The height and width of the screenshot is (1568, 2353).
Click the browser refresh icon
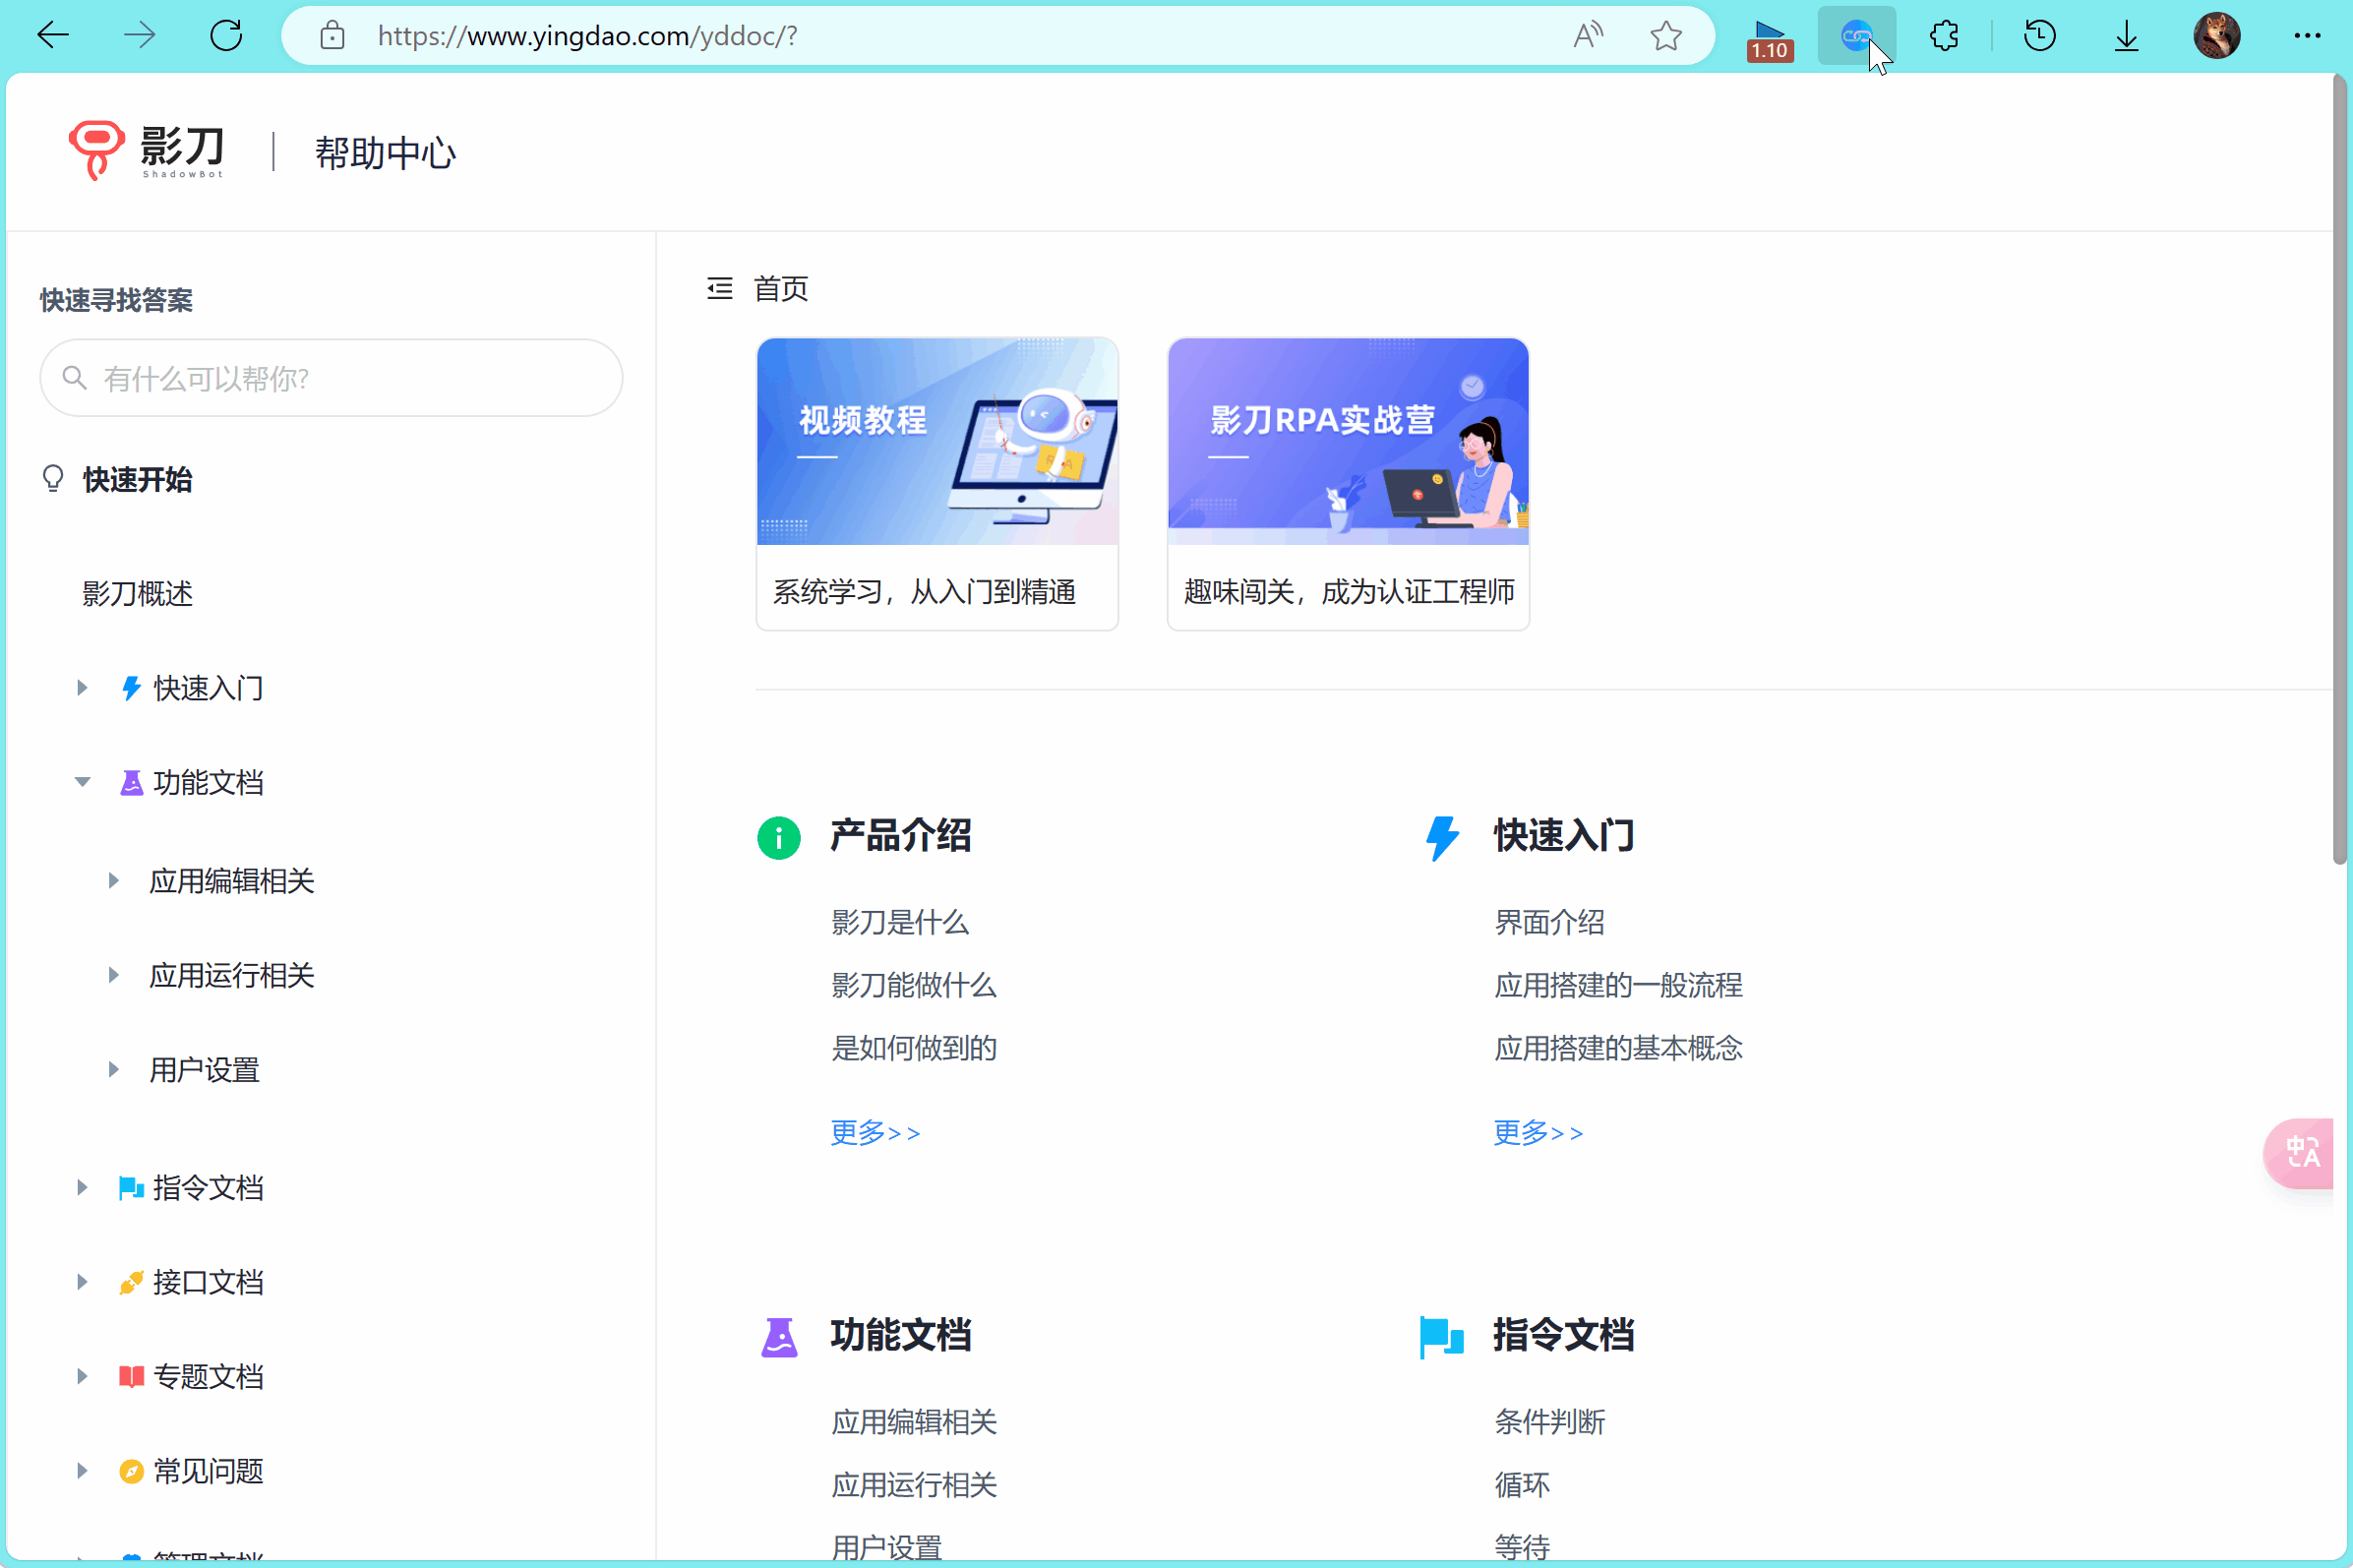point(226,36)
